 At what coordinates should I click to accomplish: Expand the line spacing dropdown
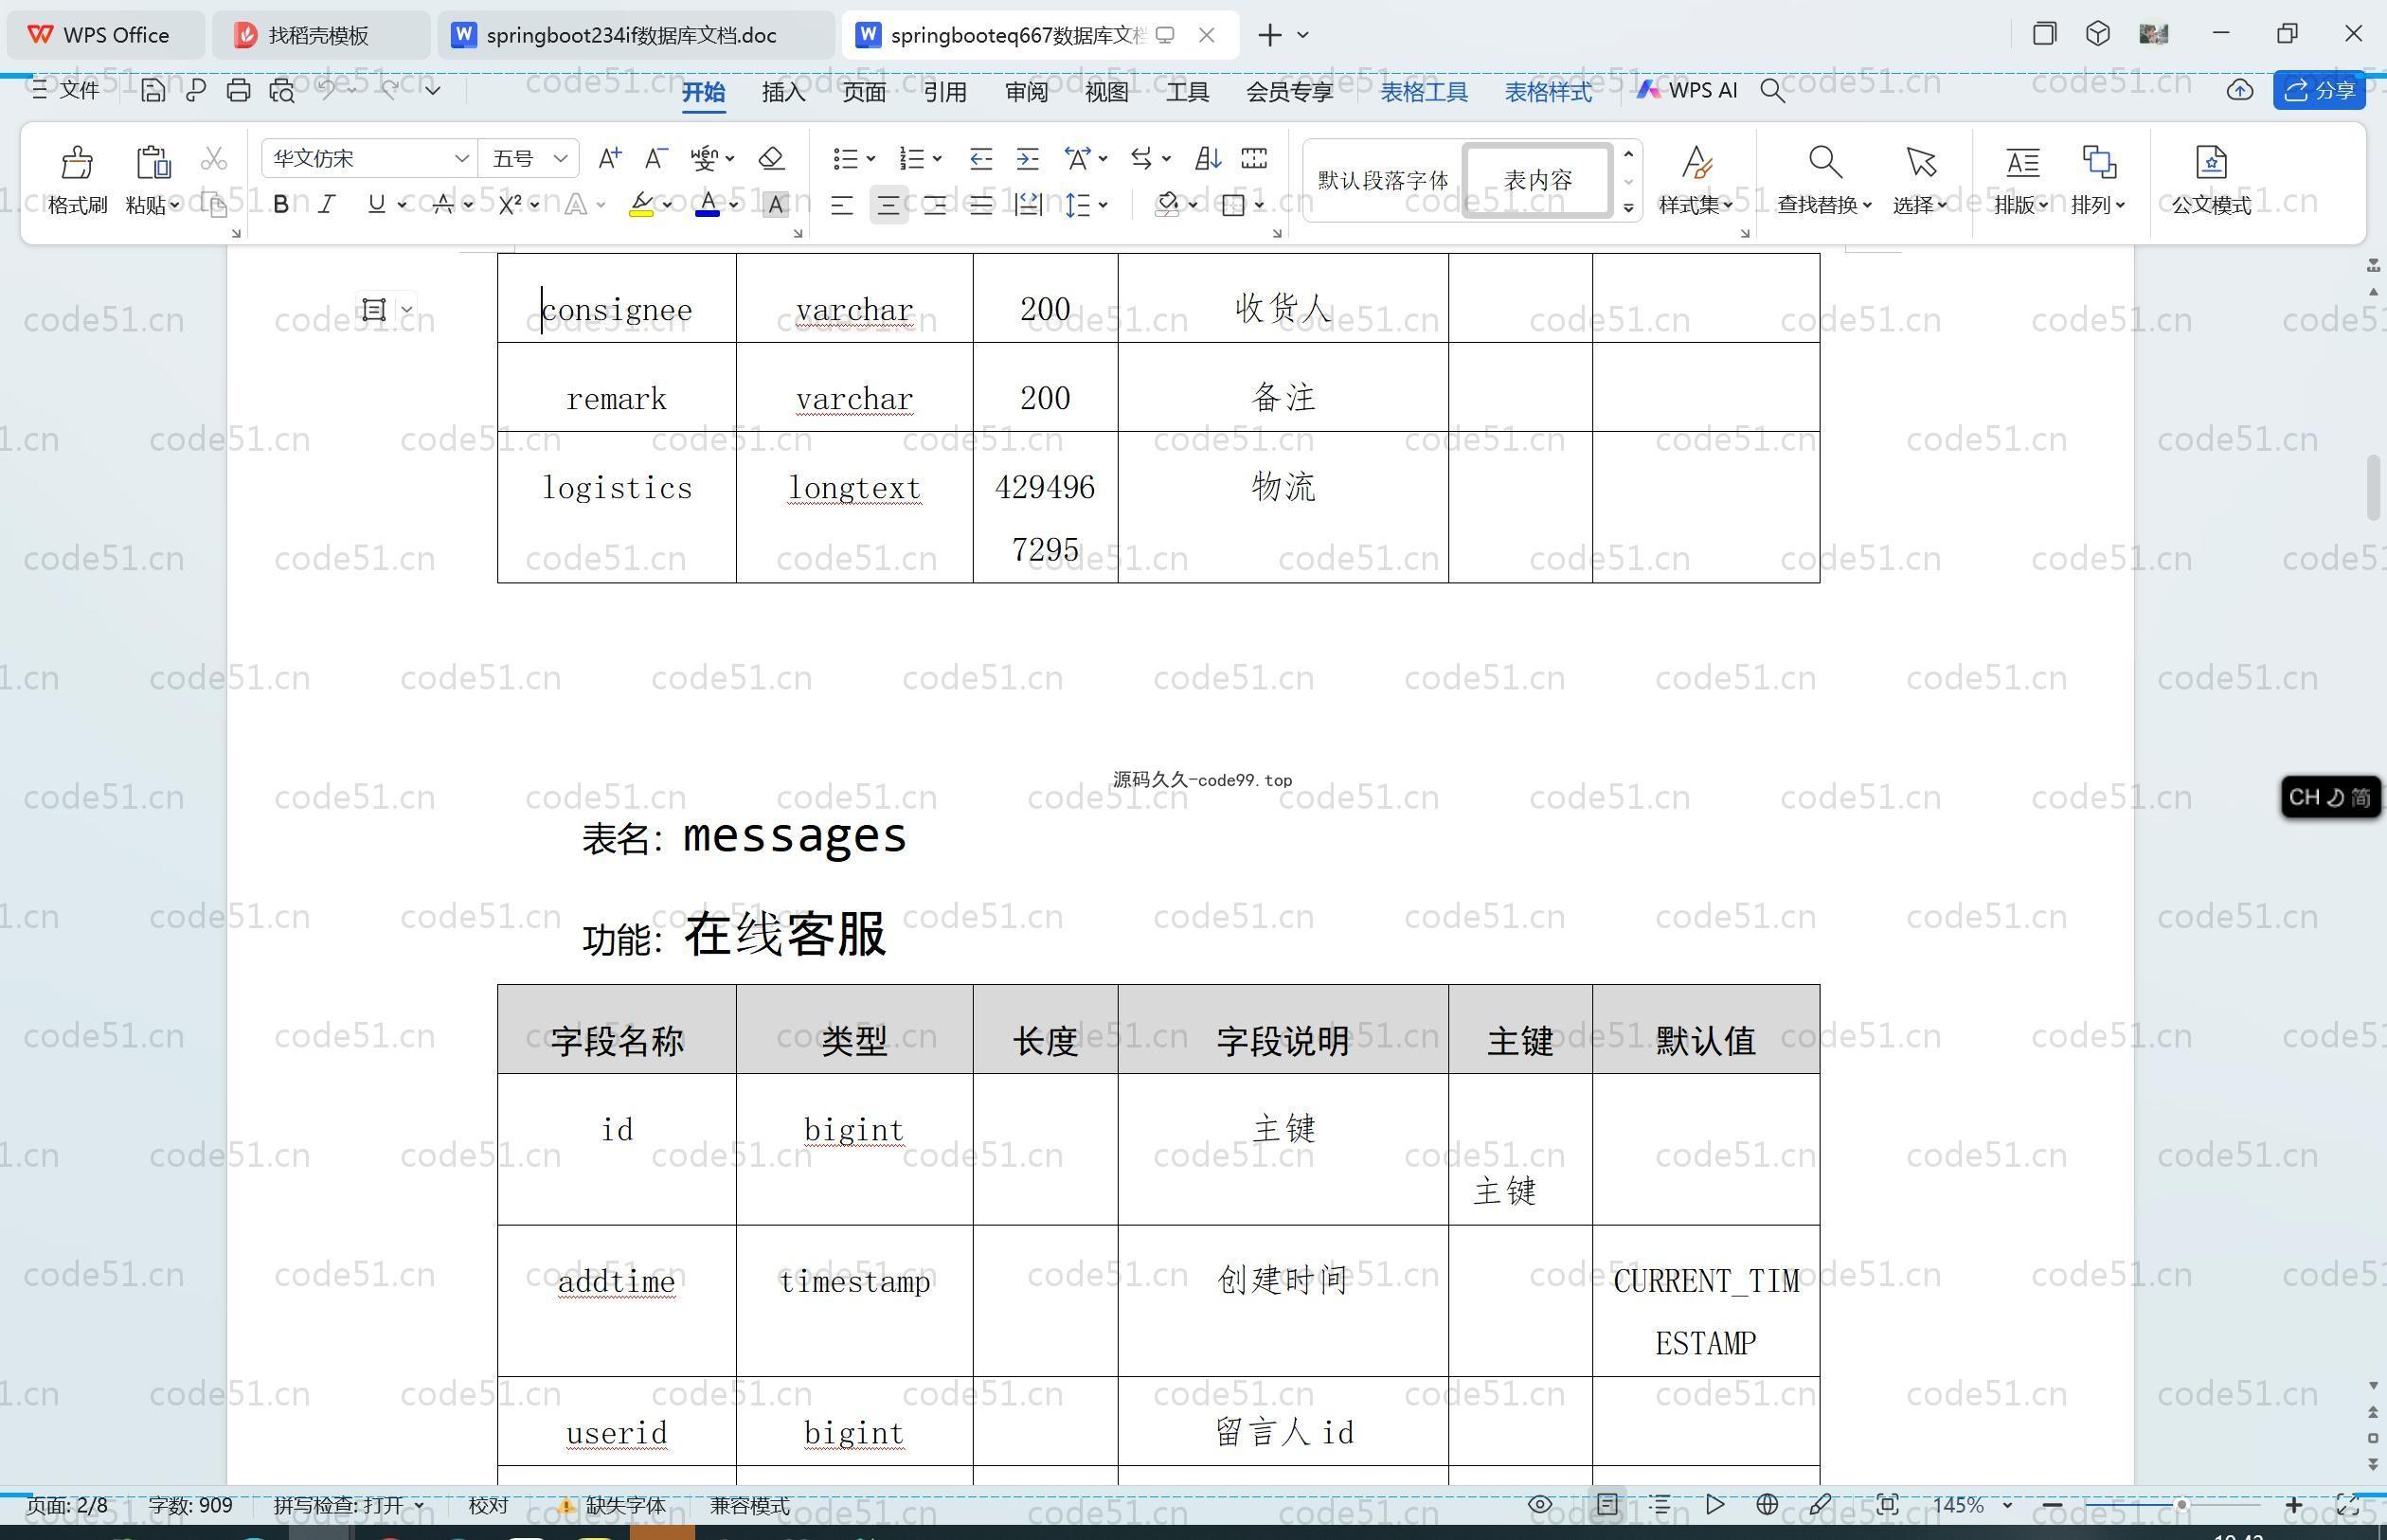(1103, 205)
